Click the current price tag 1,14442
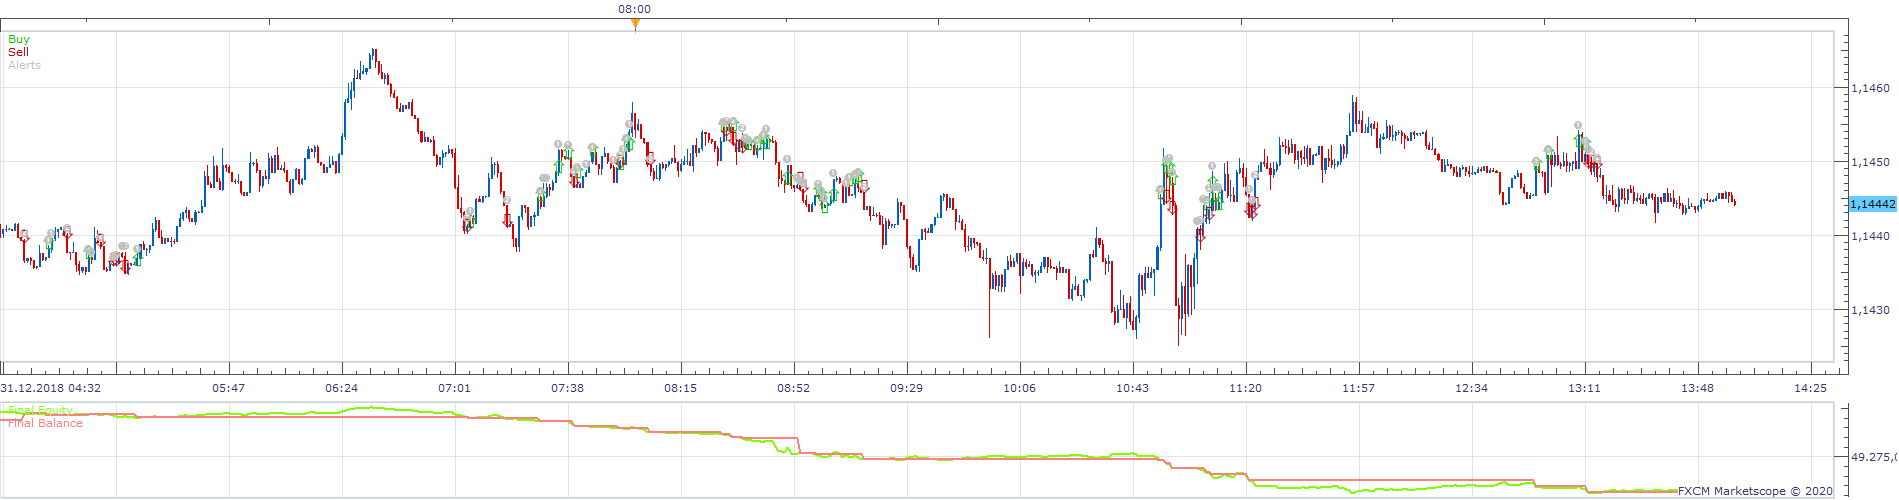The width and height of the screenshot is (1899, 500). point(1872,204)
